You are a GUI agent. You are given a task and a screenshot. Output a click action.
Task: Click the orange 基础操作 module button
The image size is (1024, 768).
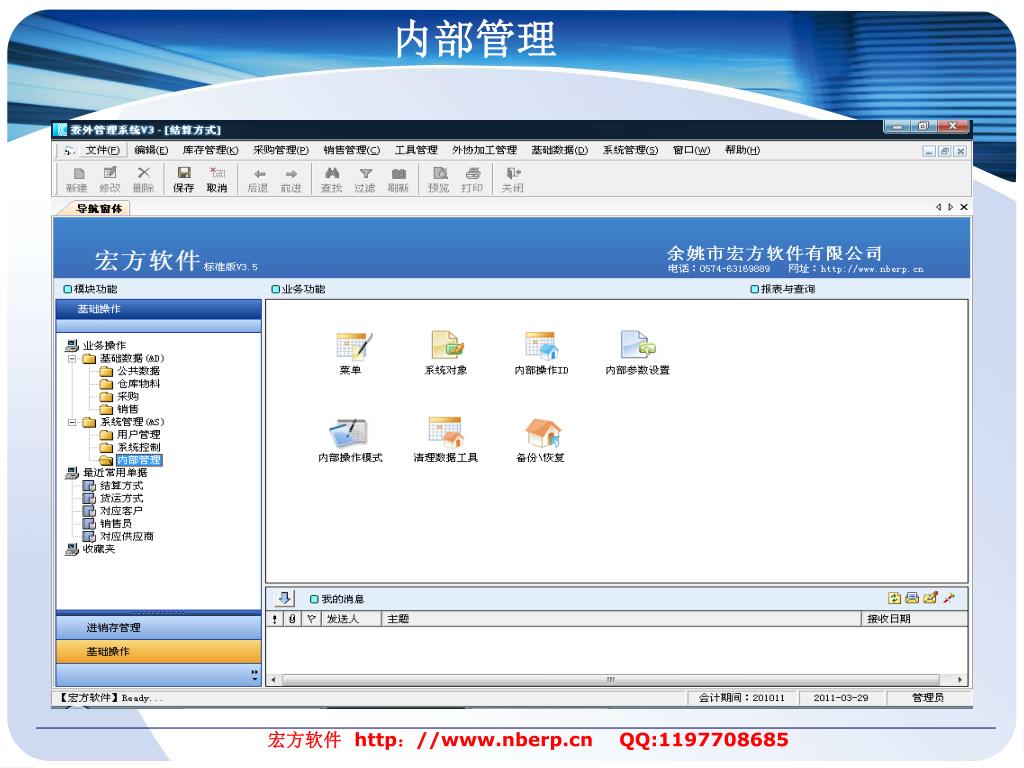coord(159,652)
